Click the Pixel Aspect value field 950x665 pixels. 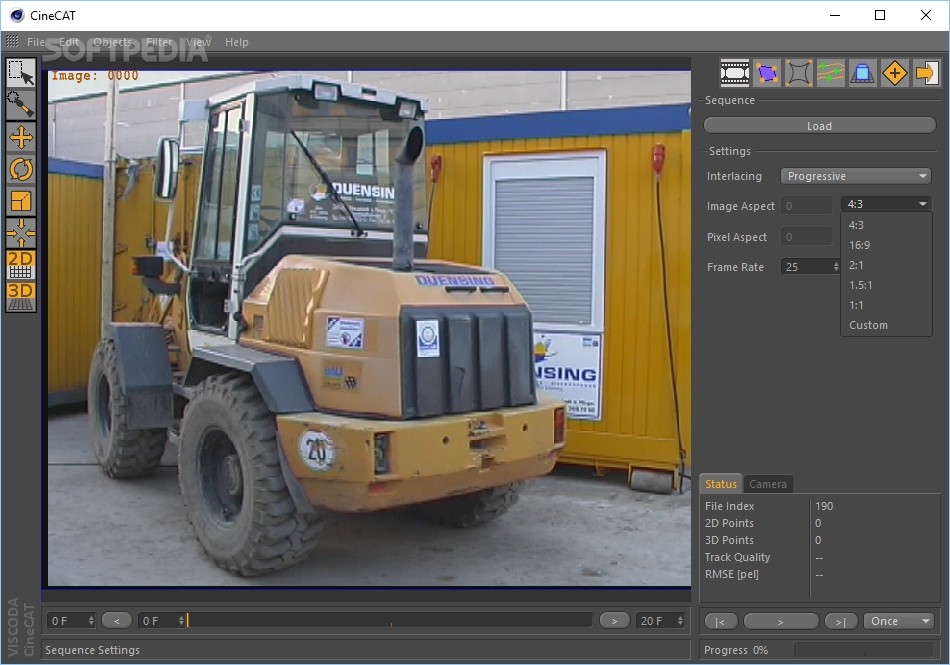pos(806,237)
